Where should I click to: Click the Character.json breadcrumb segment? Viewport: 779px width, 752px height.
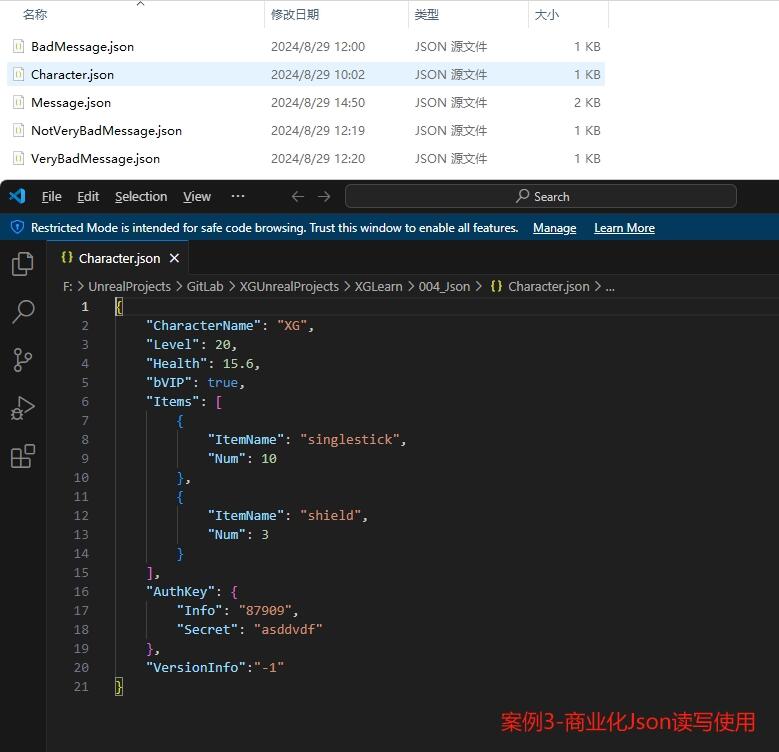point(548,287)
